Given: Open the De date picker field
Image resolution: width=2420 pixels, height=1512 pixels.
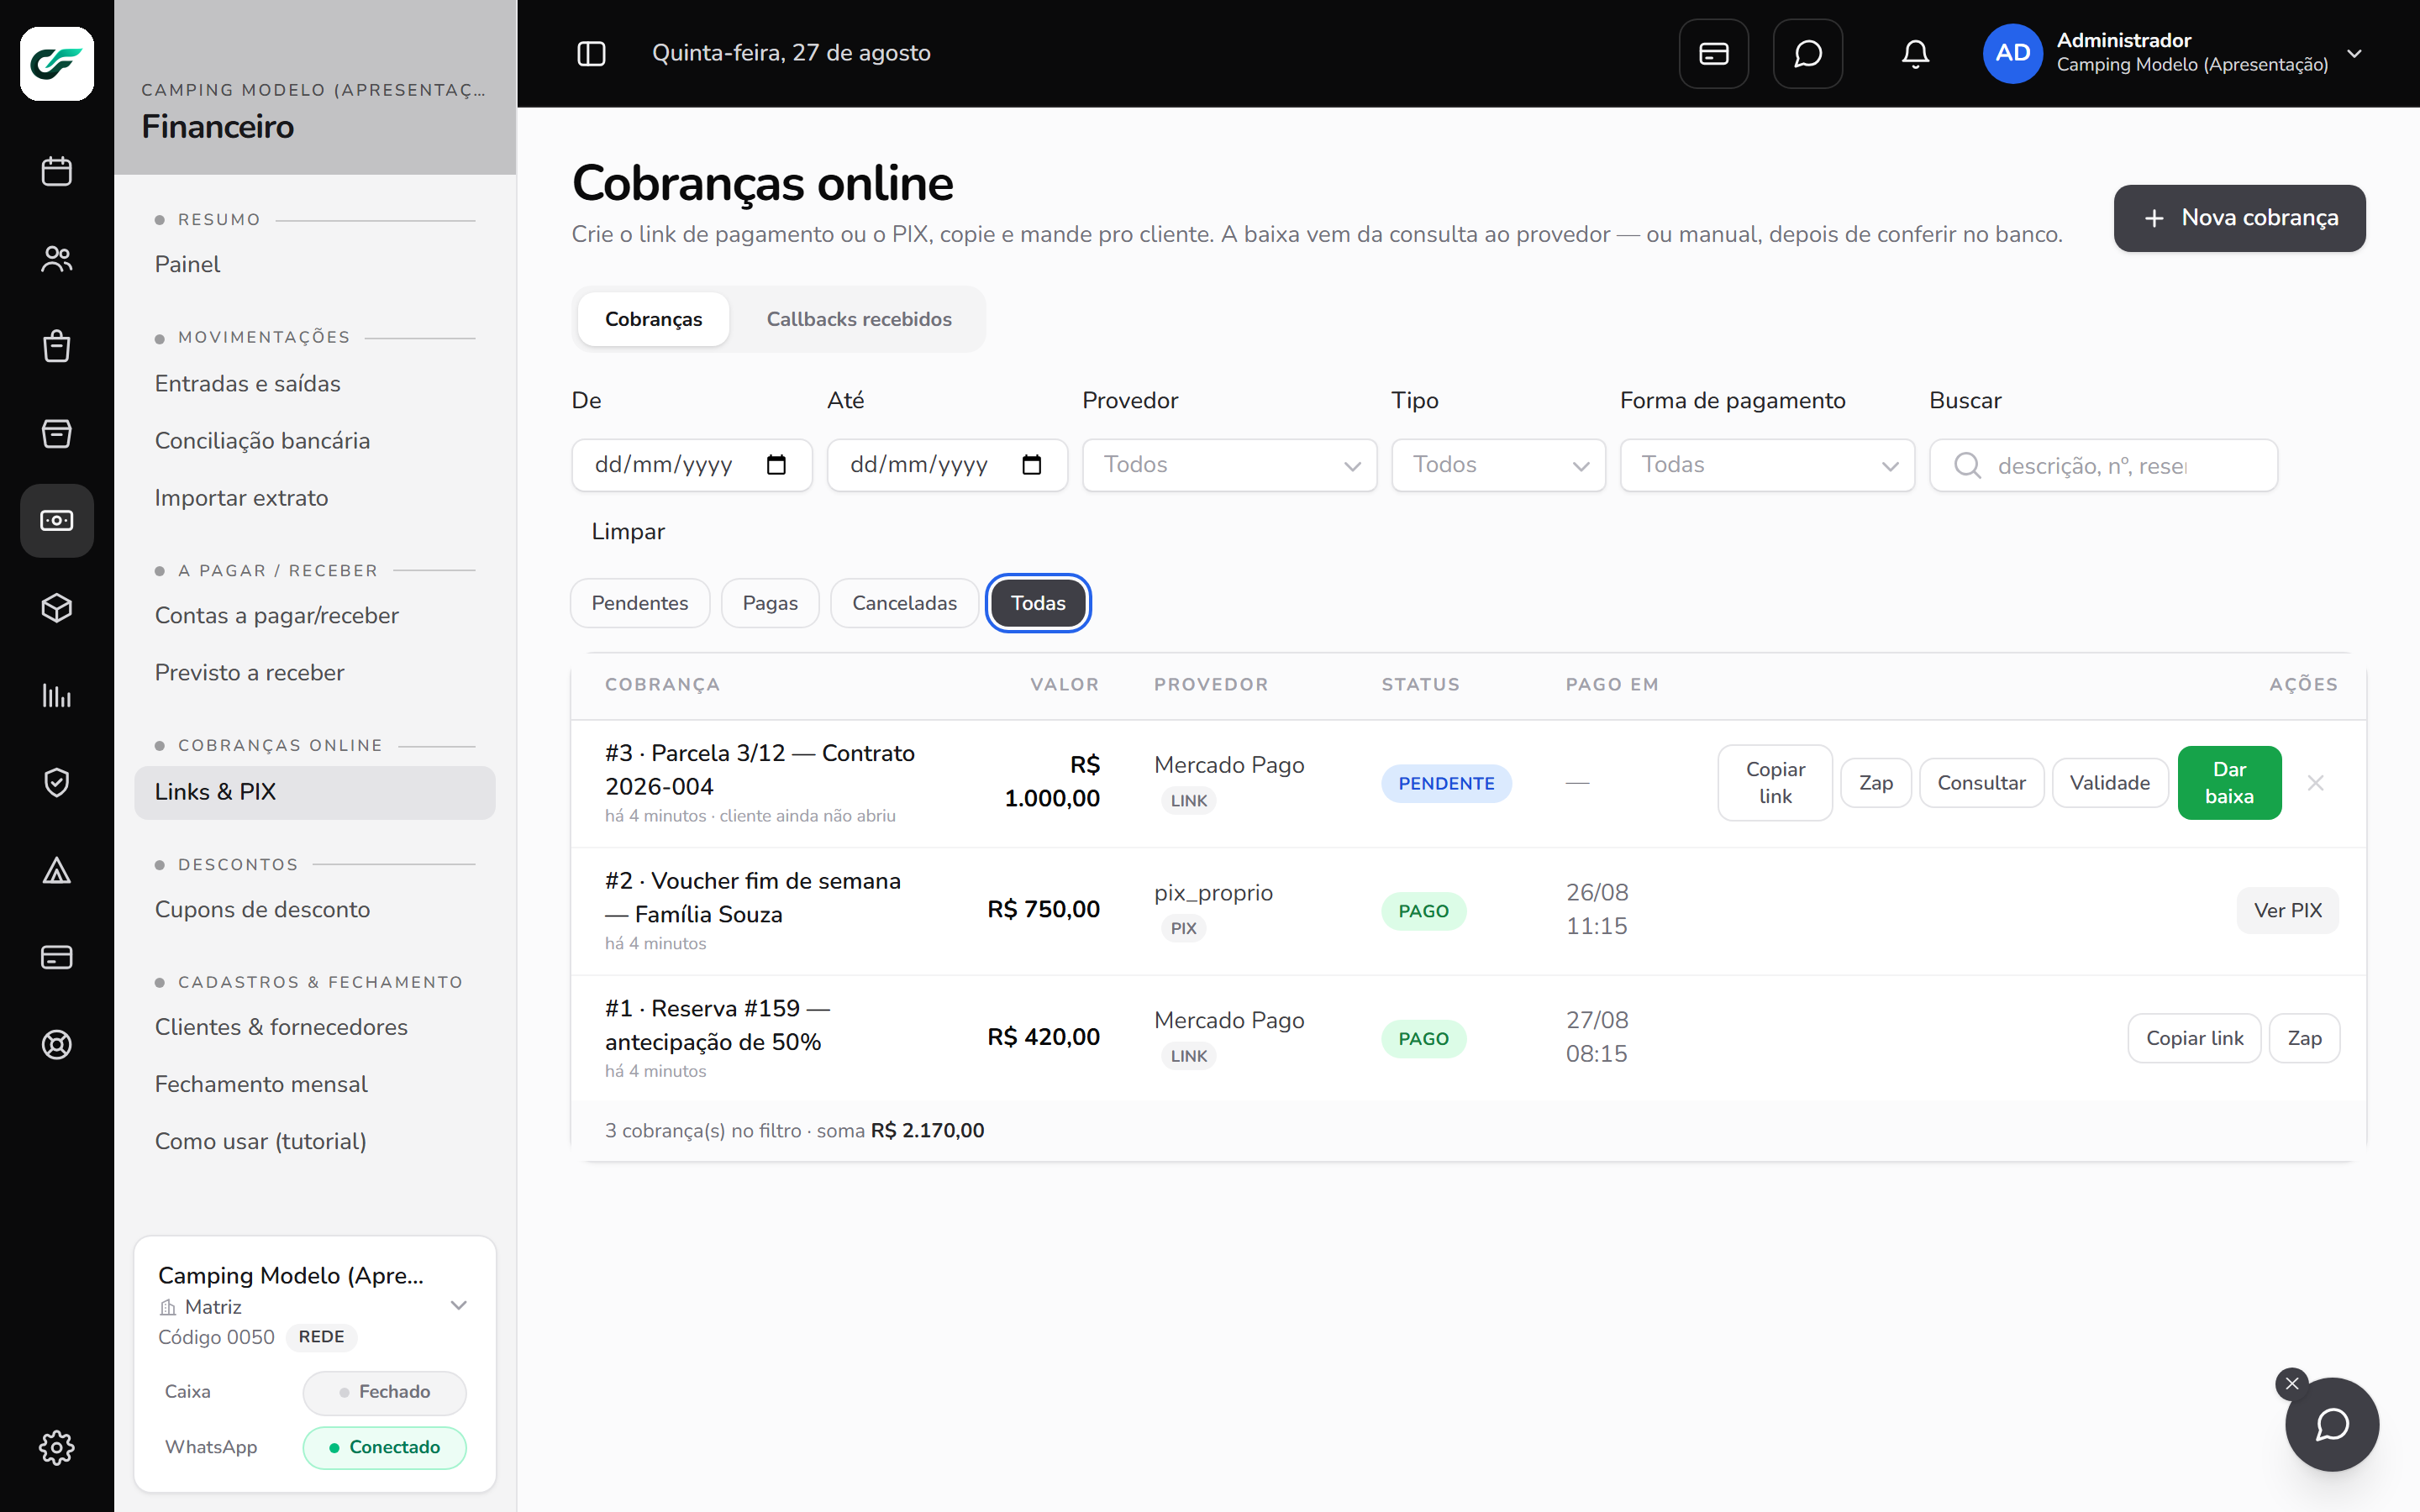Looking at the screenshot, I should pyautogui.click(x=692, y=465).
